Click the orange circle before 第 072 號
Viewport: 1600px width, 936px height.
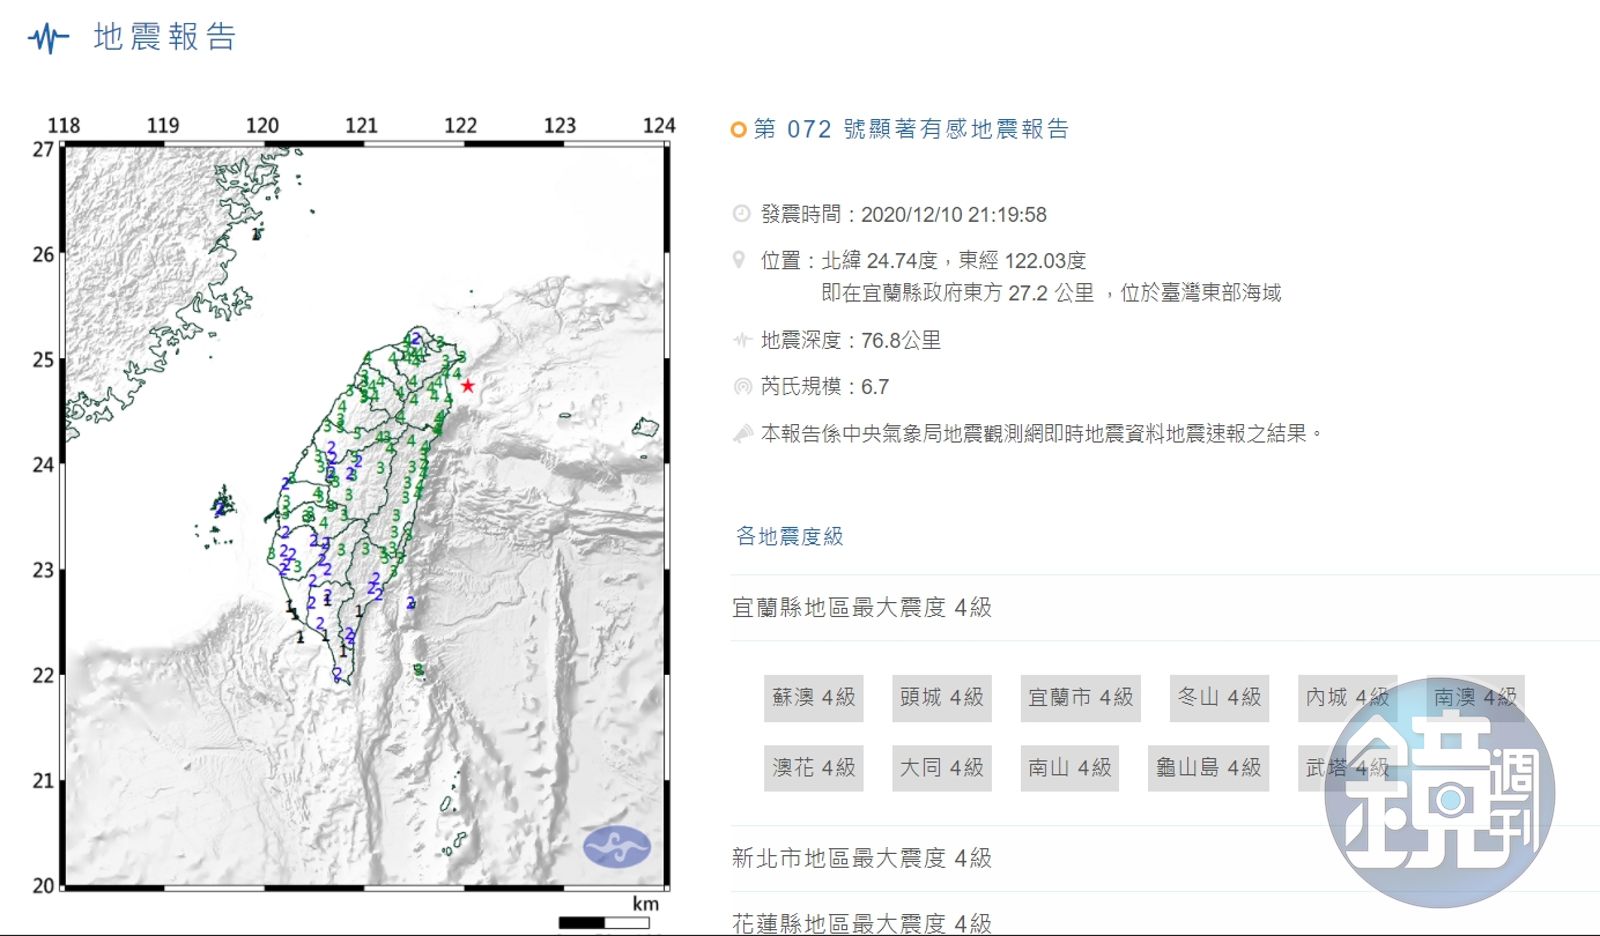pyautogui.click(x=739, y=130)
